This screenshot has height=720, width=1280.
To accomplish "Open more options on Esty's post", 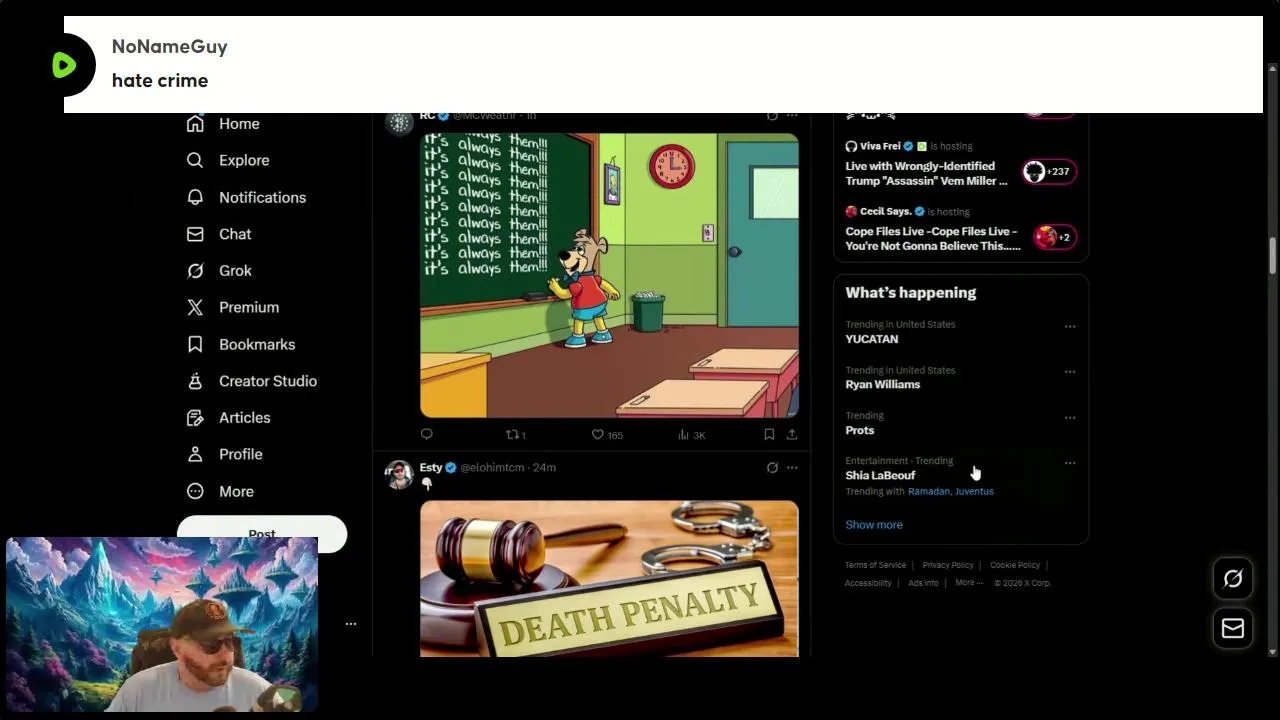I will click(792, 467).
